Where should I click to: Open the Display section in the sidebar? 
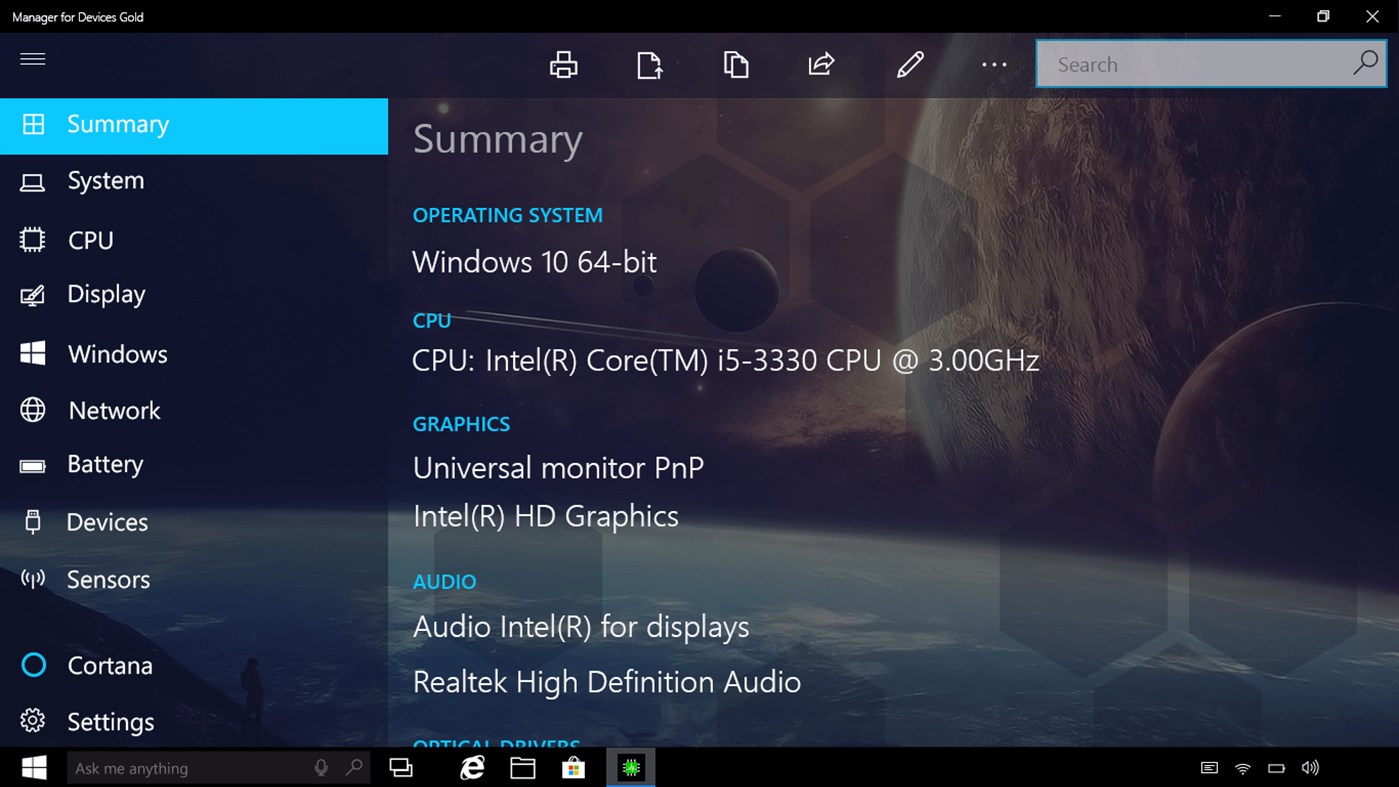106,294
